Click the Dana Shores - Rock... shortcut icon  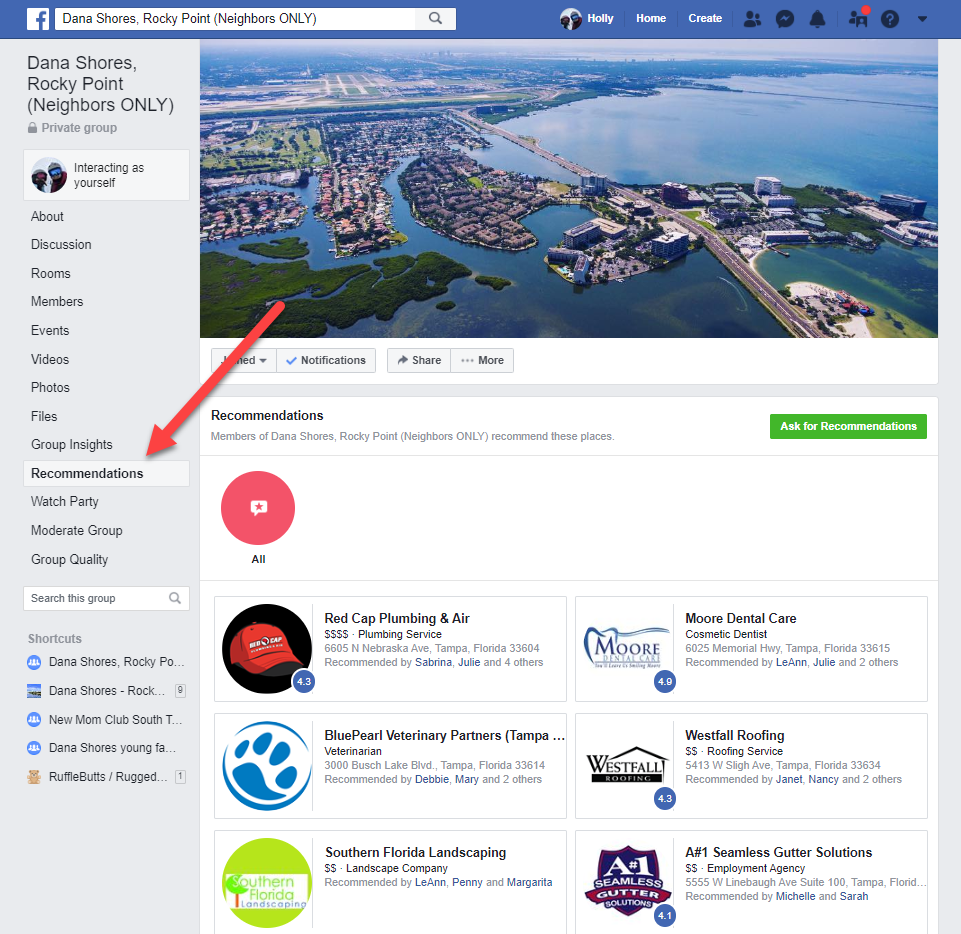click(34, 691)
